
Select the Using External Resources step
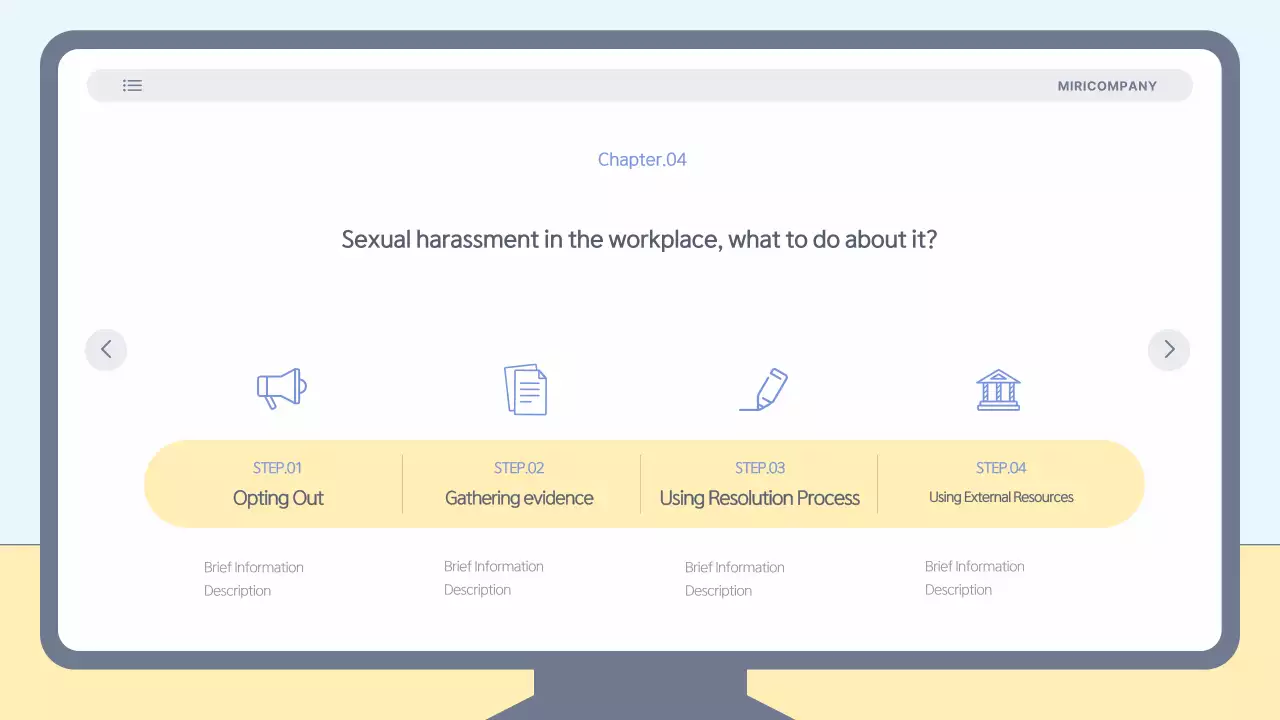click(1001, 497)
